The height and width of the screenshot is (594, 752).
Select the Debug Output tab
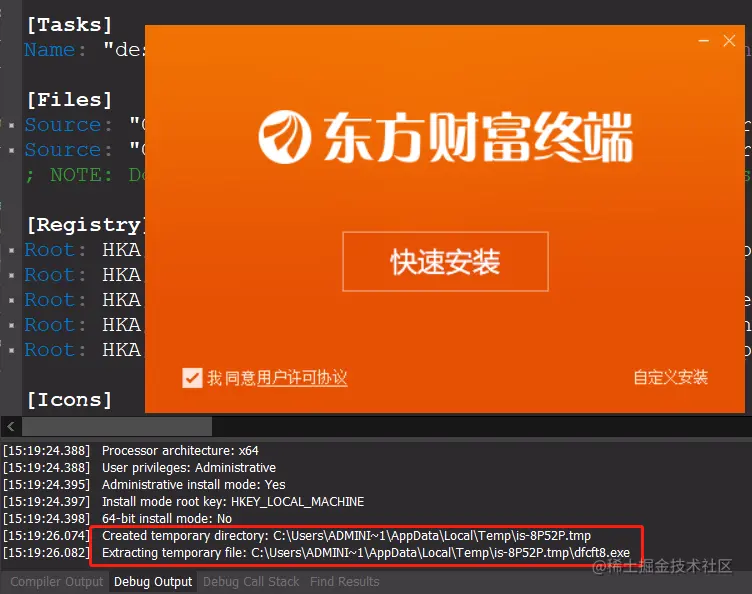[x=153, y=582]
